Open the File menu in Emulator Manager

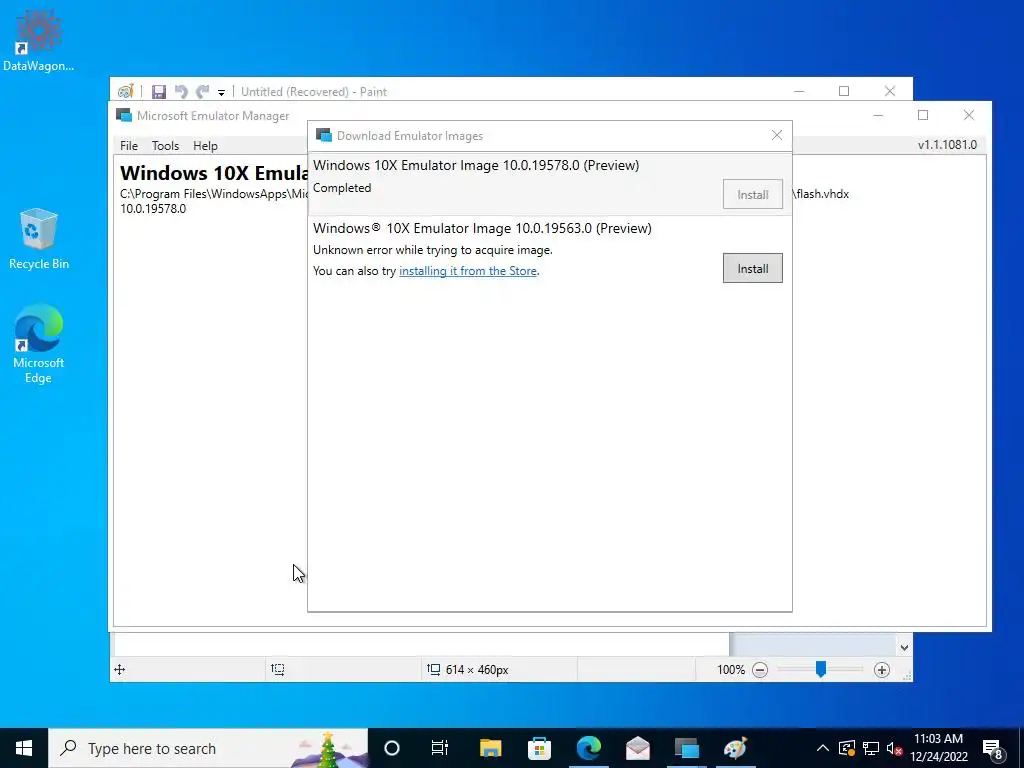(129, 146)
